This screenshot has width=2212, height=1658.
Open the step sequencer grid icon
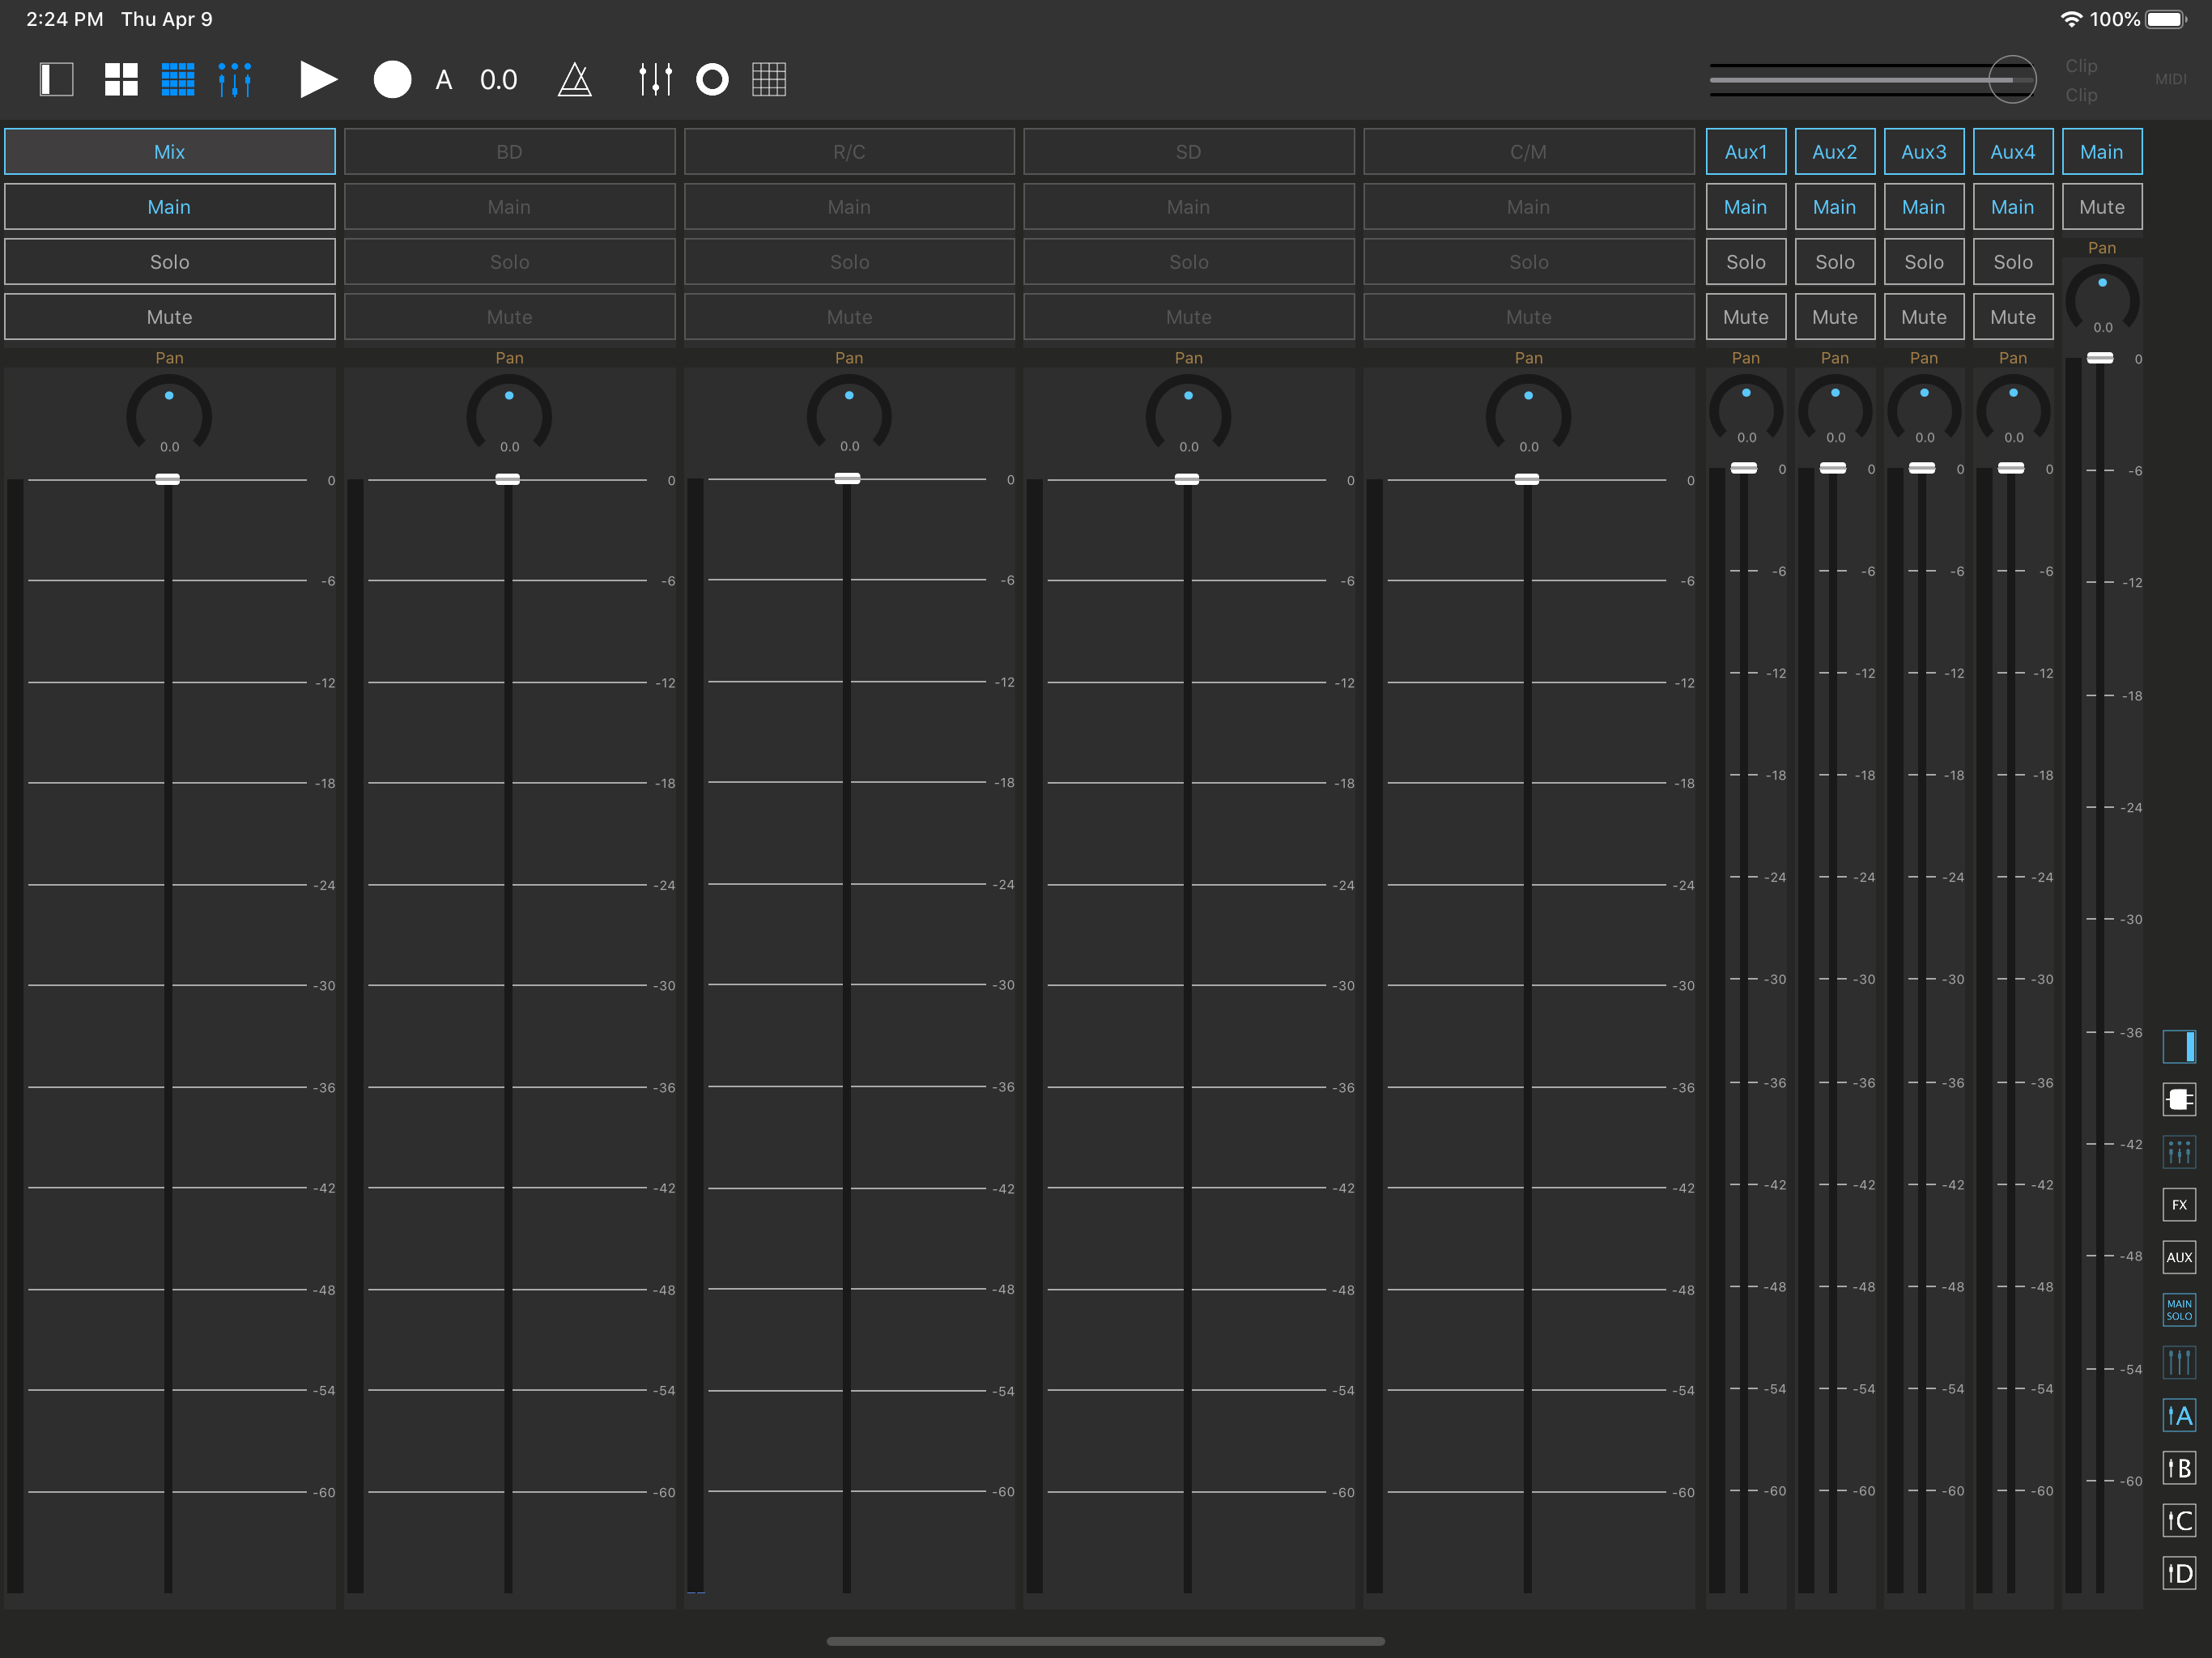point(769,79)
